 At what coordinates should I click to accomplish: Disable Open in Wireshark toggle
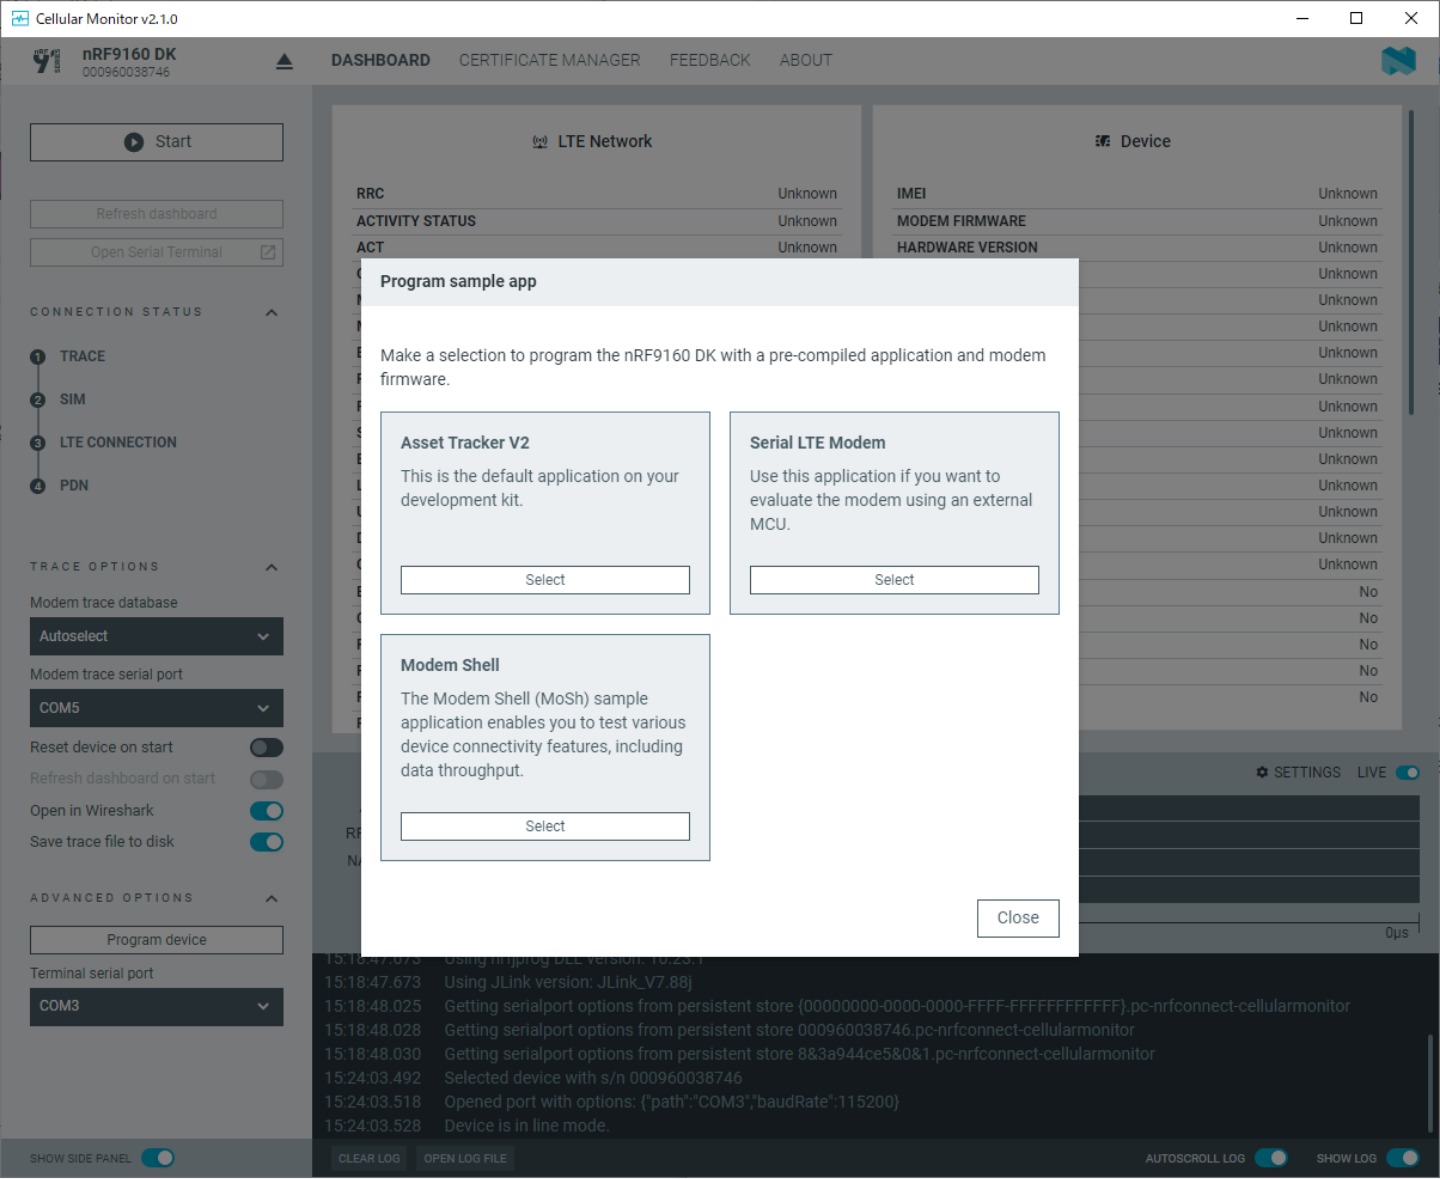coord(266,811)
